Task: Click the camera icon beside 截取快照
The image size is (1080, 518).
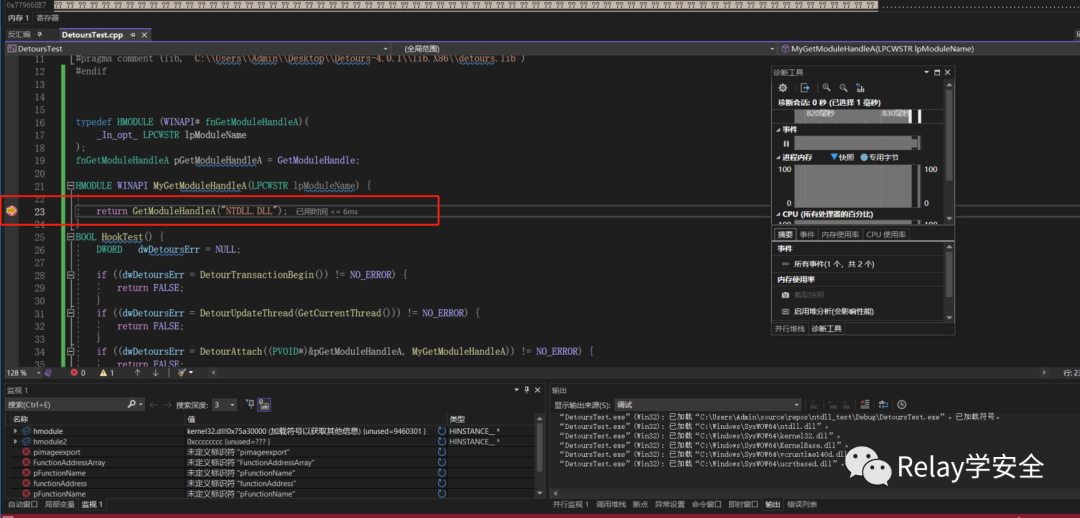Action: click(785, 295)
